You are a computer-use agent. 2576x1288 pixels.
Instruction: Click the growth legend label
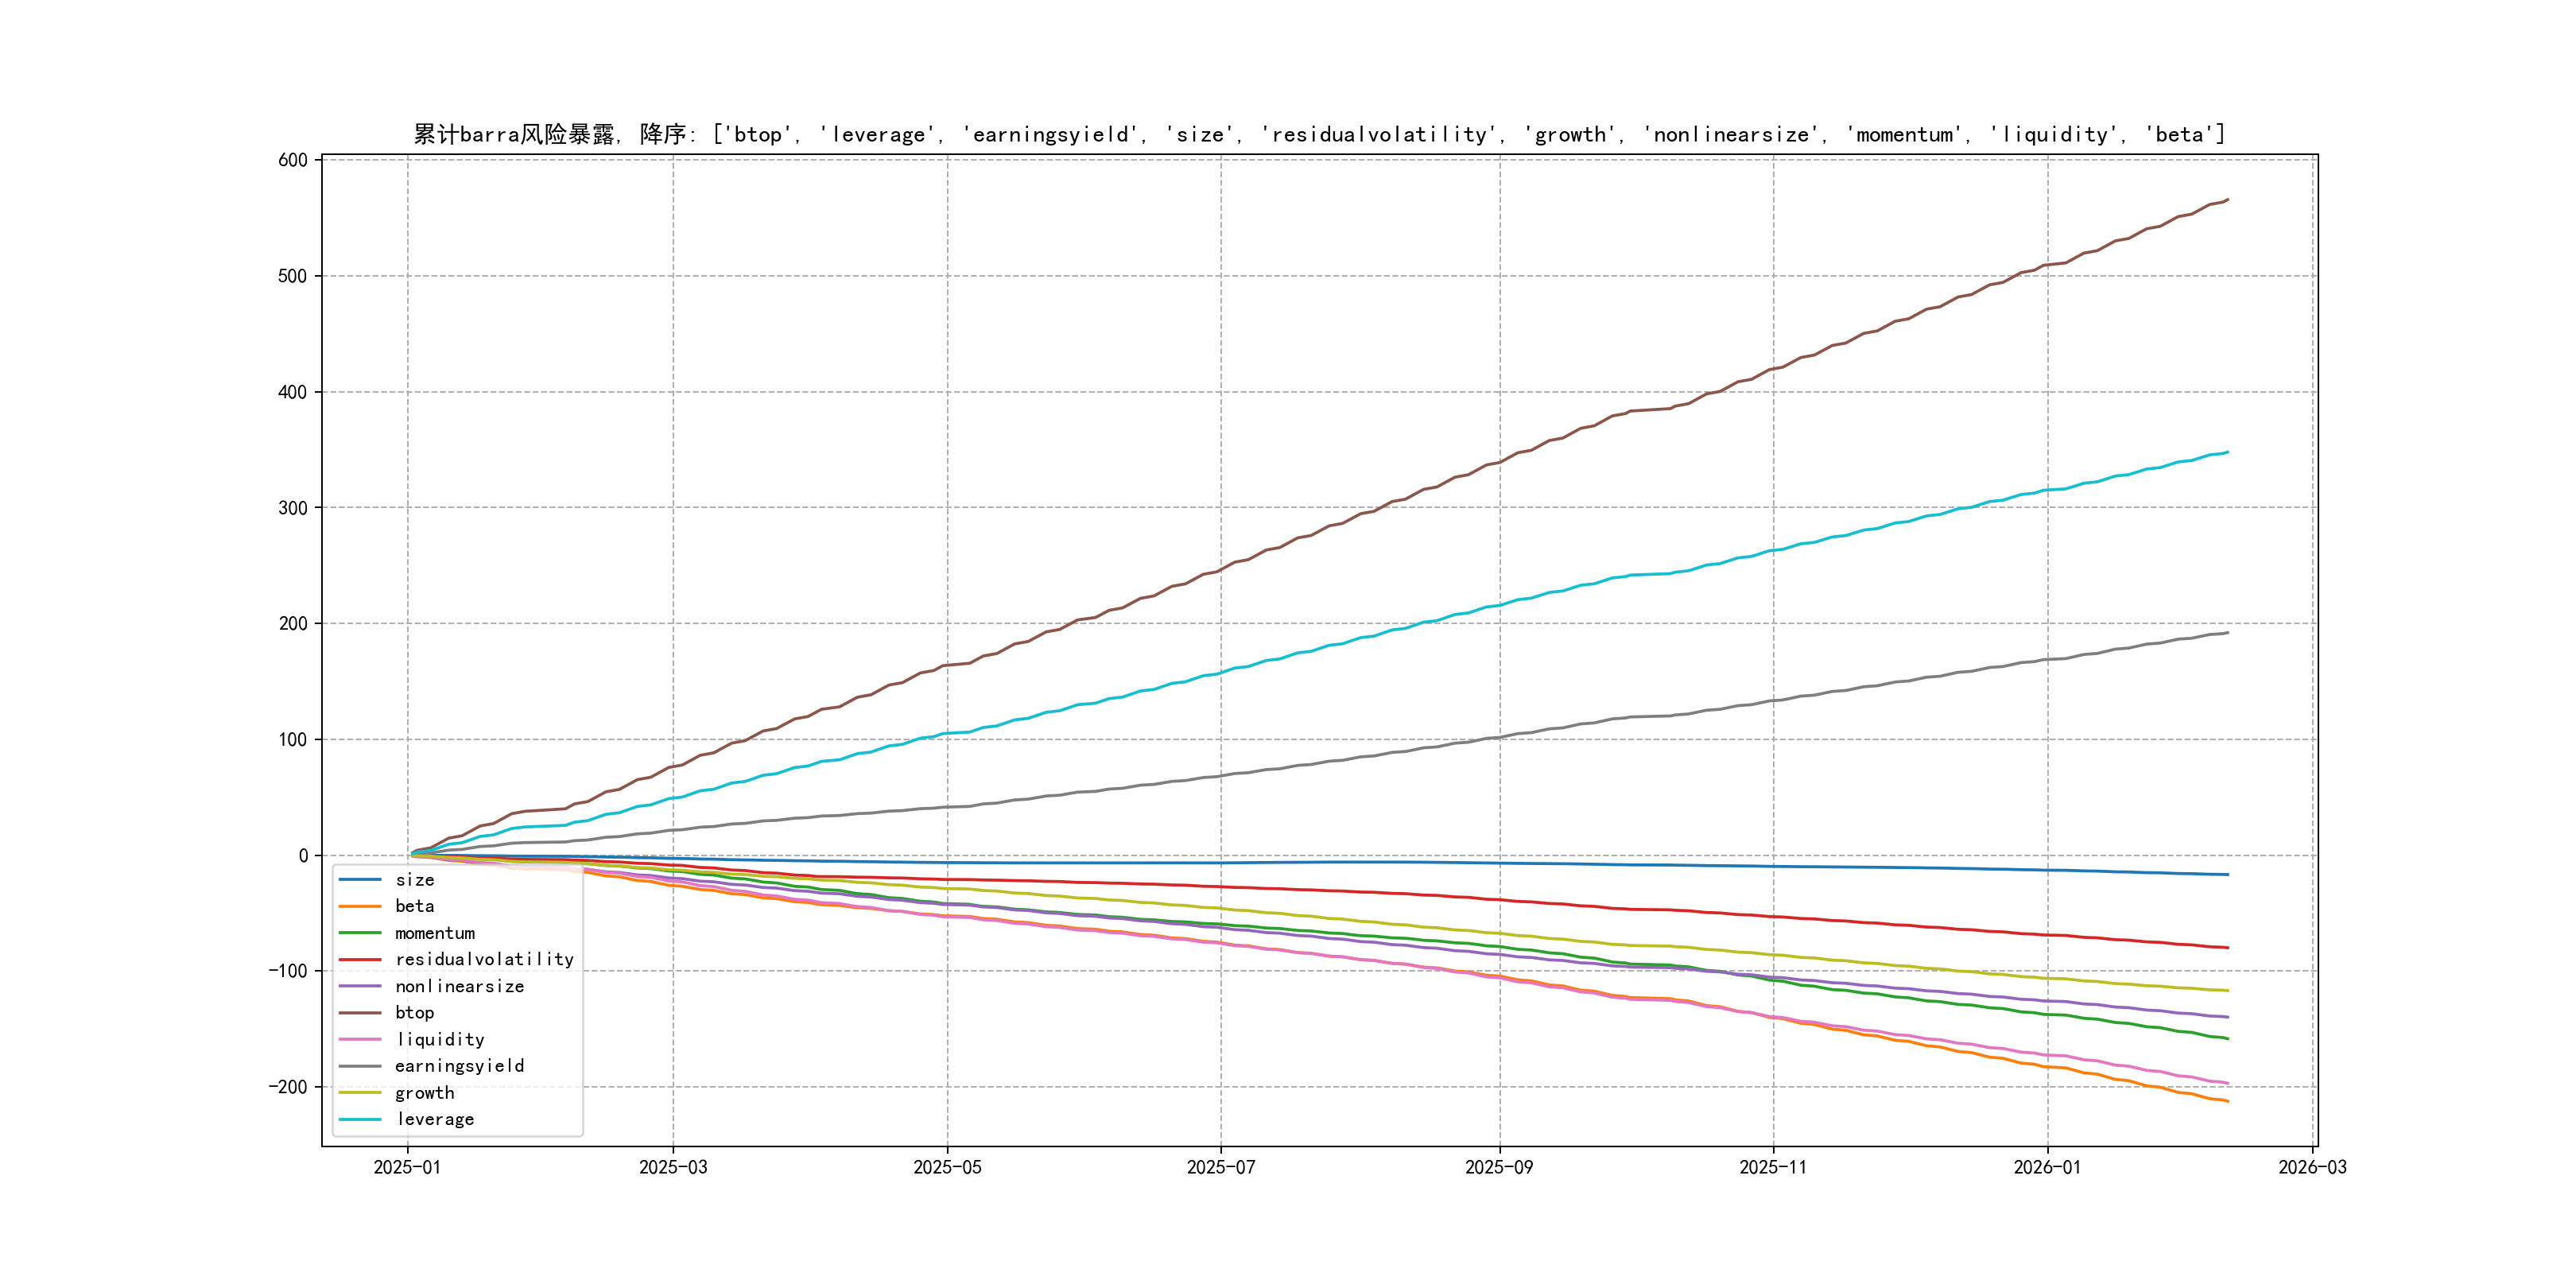click(x=424, y=1093)
